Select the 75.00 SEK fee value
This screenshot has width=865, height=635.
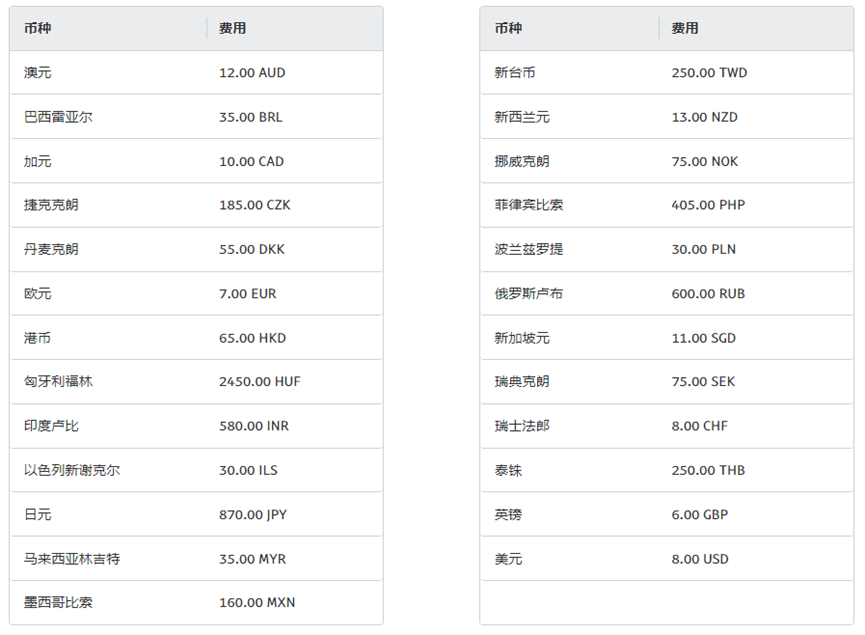pyautogui.click(x=703, y=382)
